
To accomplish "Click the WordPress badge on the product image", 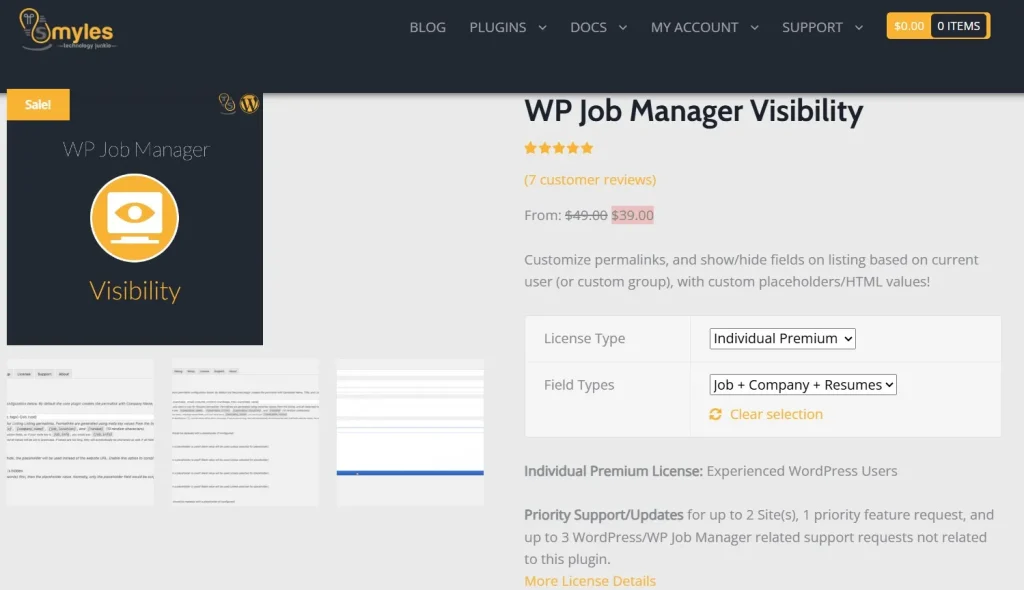I will (x=249, y=103).
